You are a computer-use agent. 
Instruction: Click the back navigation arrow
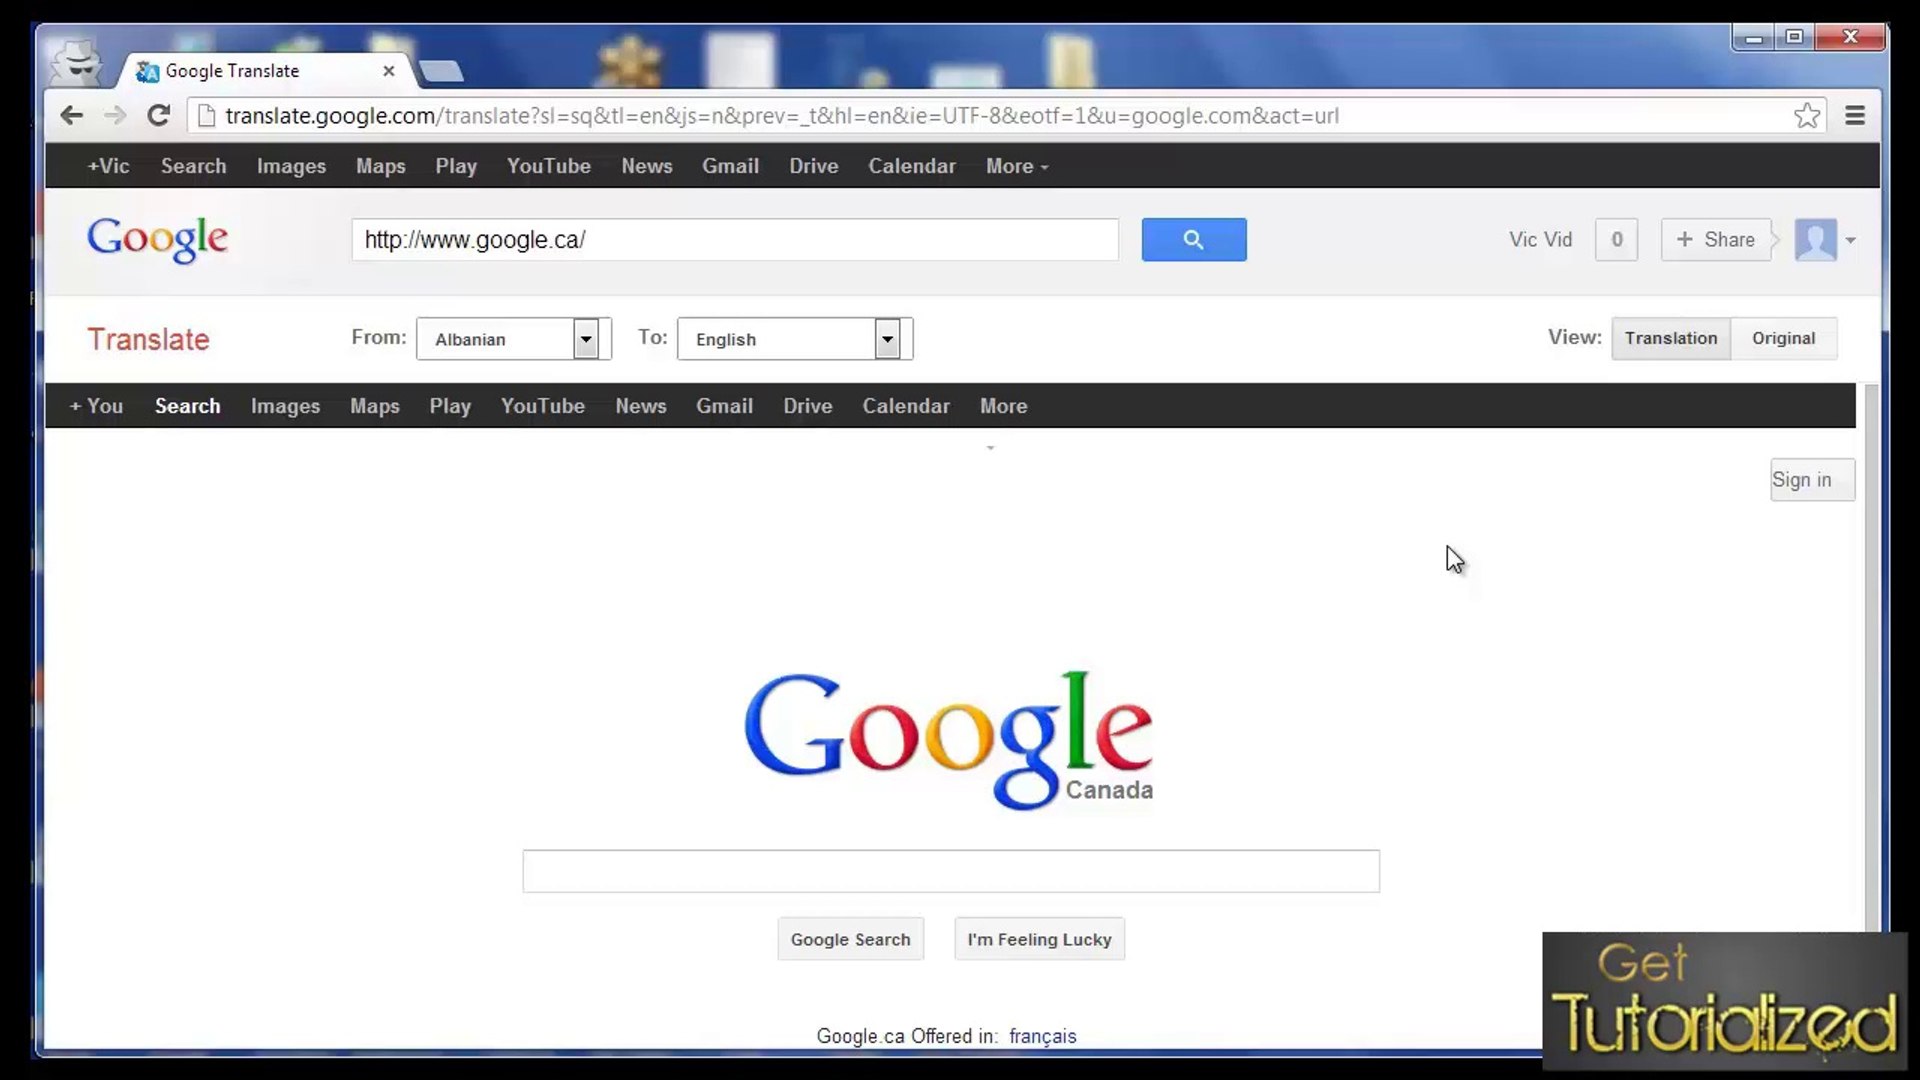[71, 115]
